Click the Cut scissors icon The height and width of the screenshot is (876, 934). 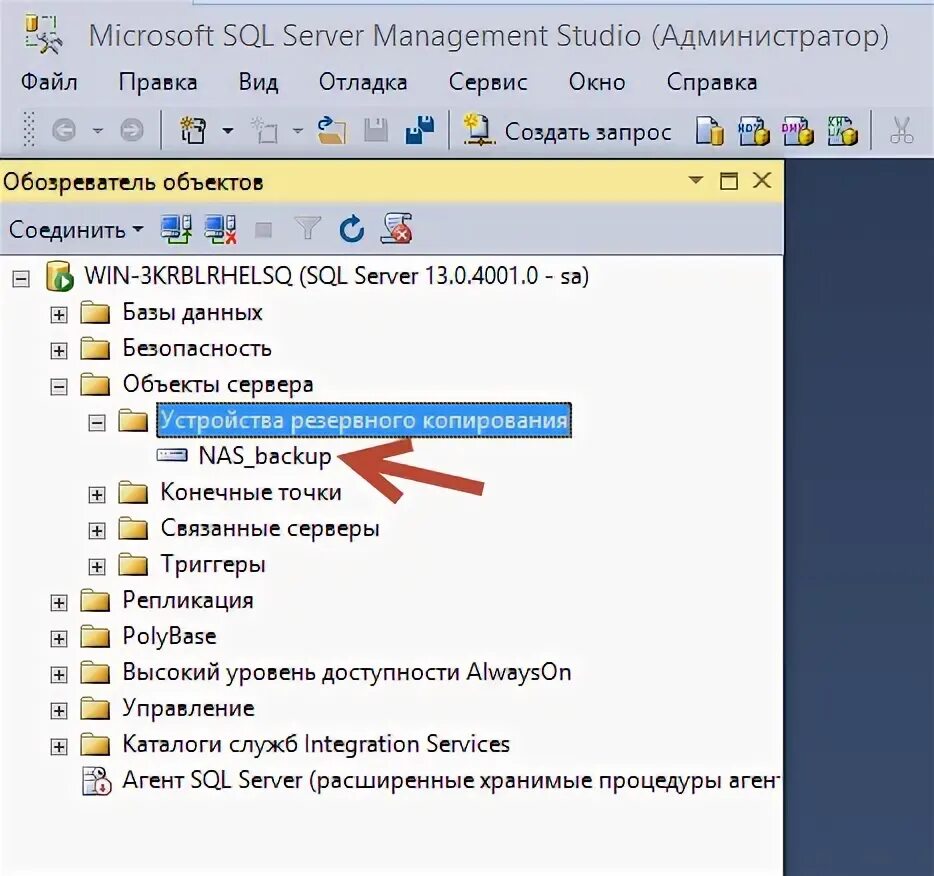click(902, 130)
